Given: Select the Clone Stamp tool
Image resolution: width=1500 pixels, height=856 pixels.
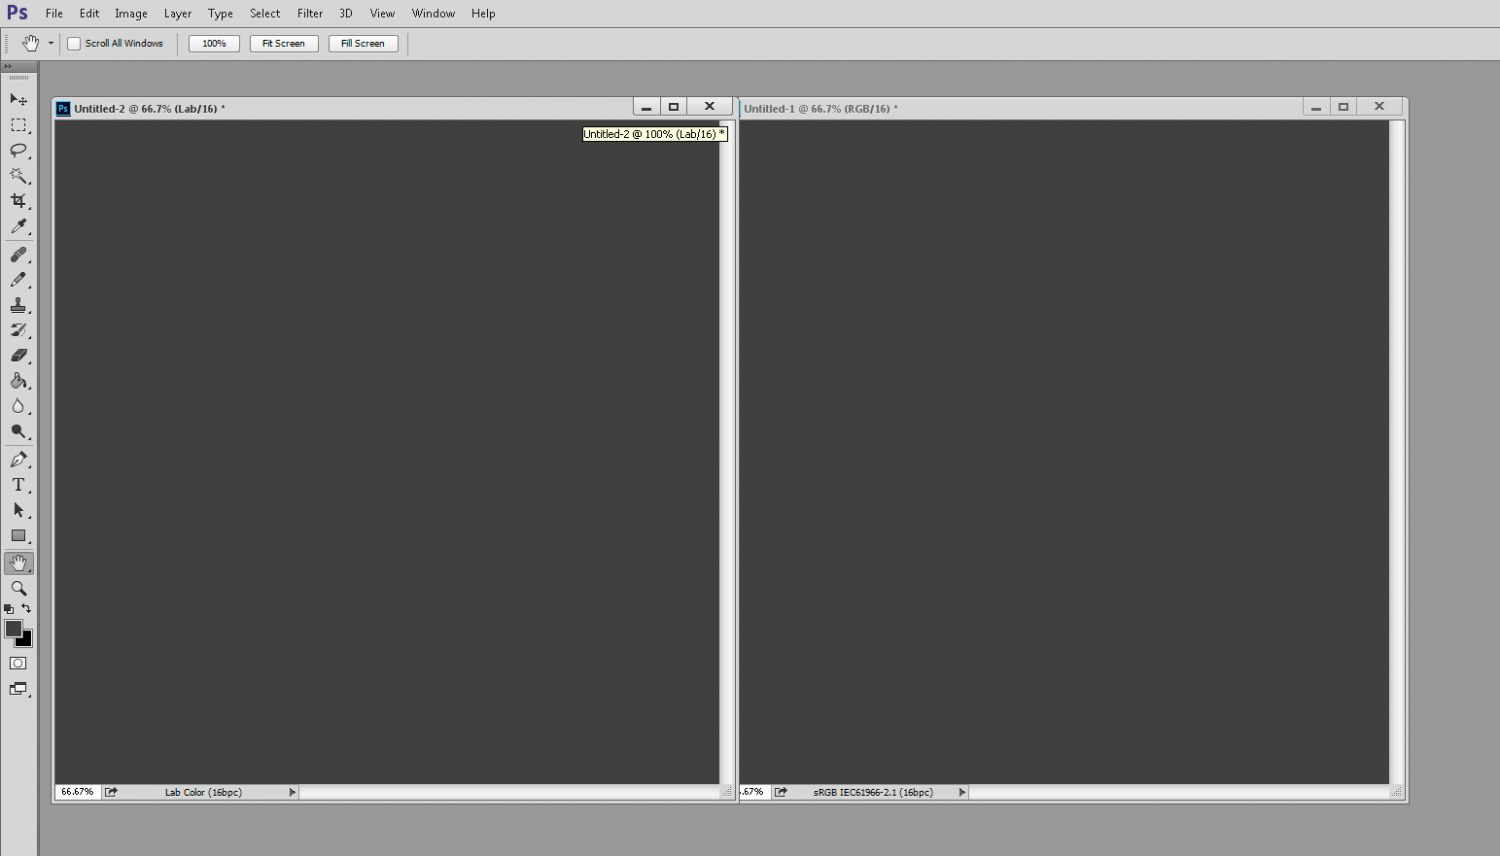Looking at the screenshot, I should (x=18, y=305).
